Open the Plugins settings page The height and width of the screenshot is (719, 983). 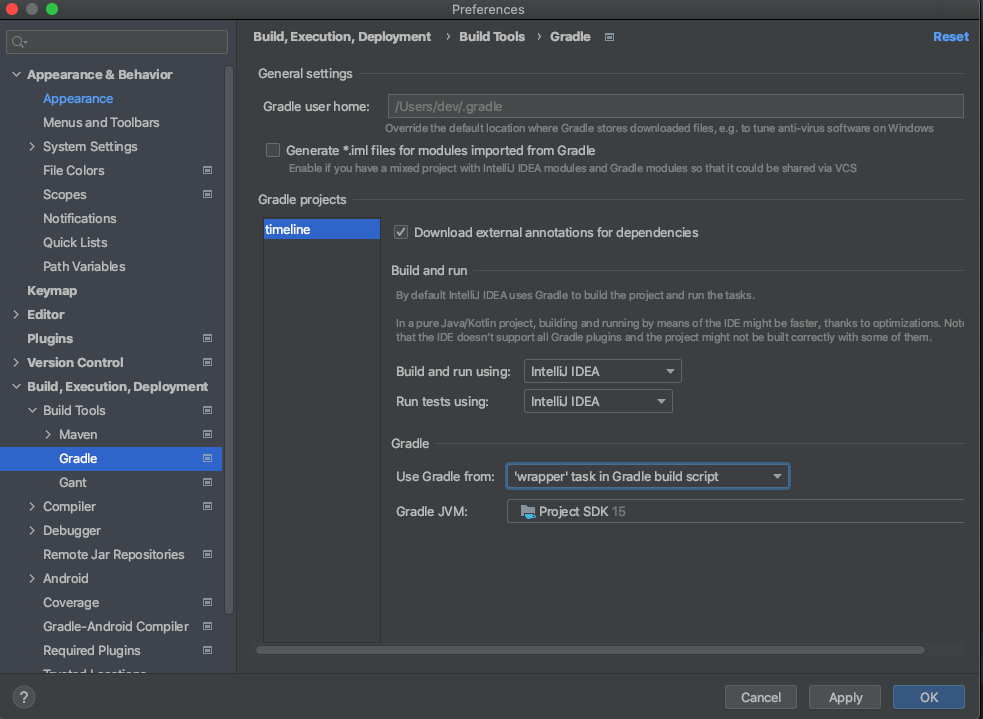50,339
